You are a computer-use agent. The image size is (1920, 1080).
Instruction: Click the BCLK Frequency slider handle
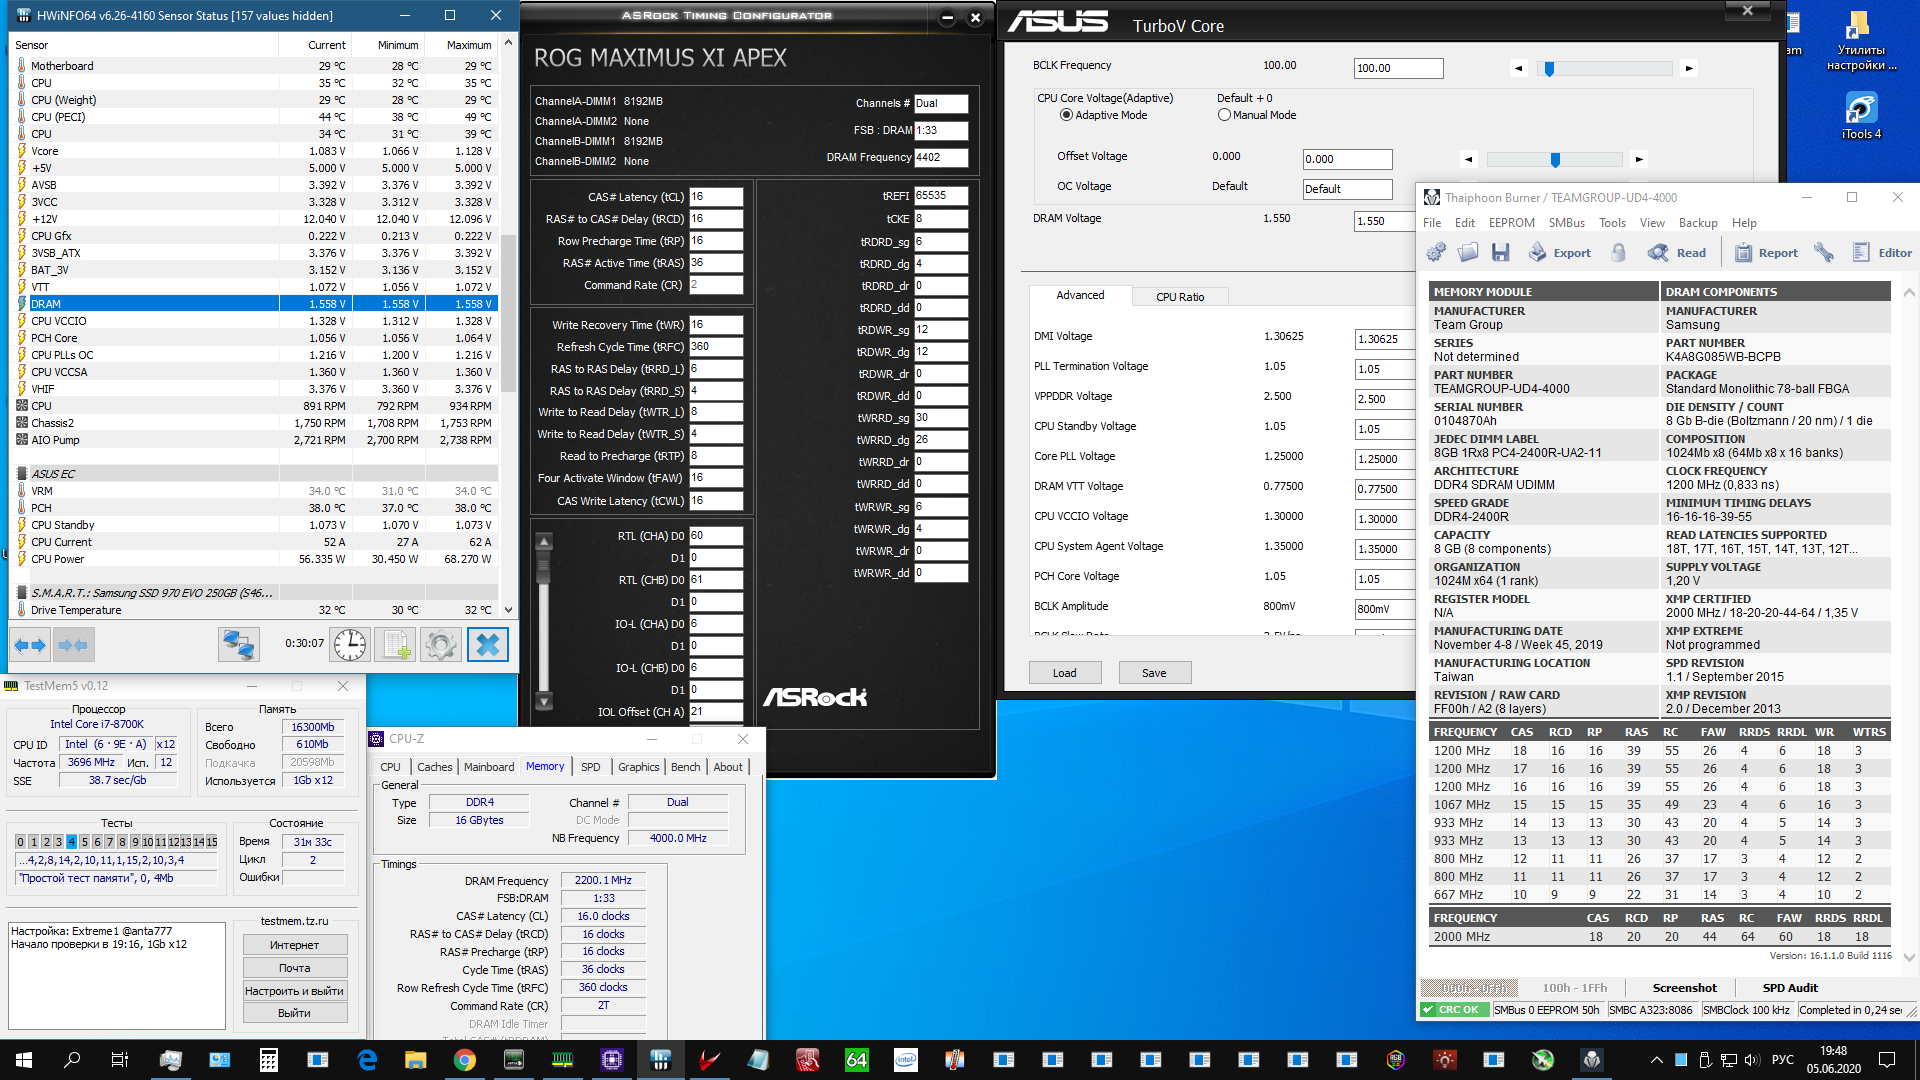tap(1549, 69)
